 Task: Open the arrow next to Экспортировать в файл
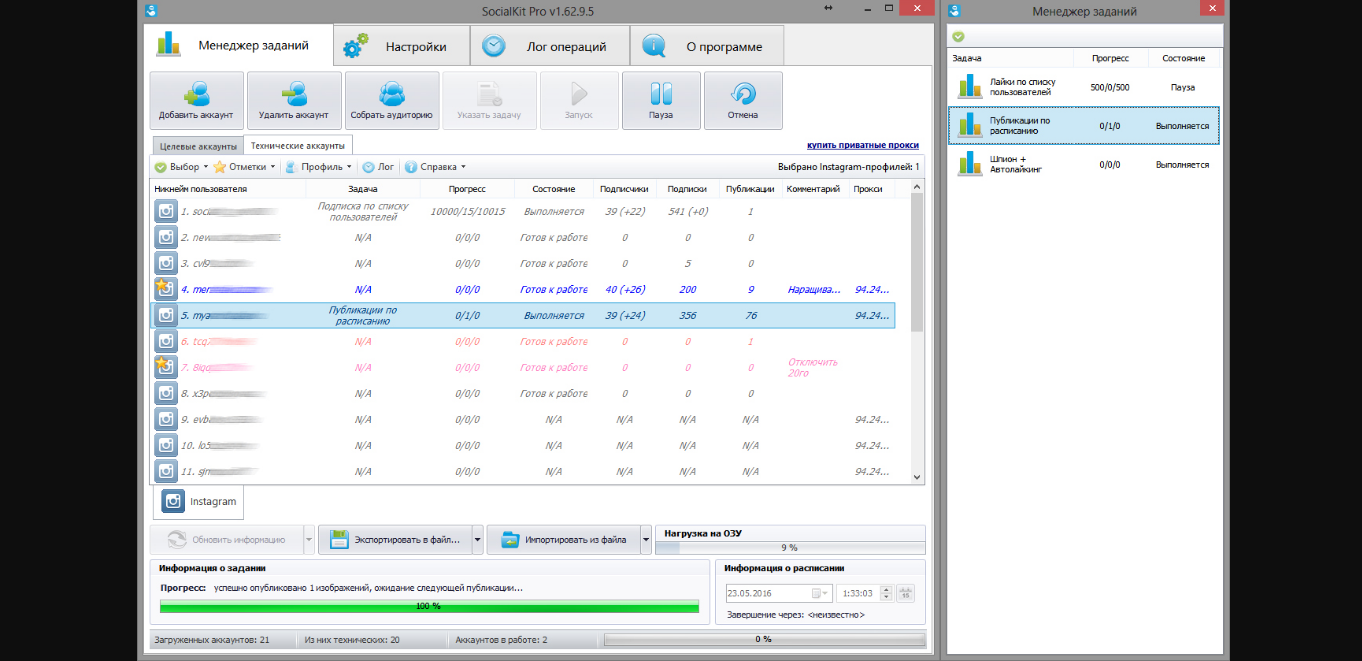478,540
